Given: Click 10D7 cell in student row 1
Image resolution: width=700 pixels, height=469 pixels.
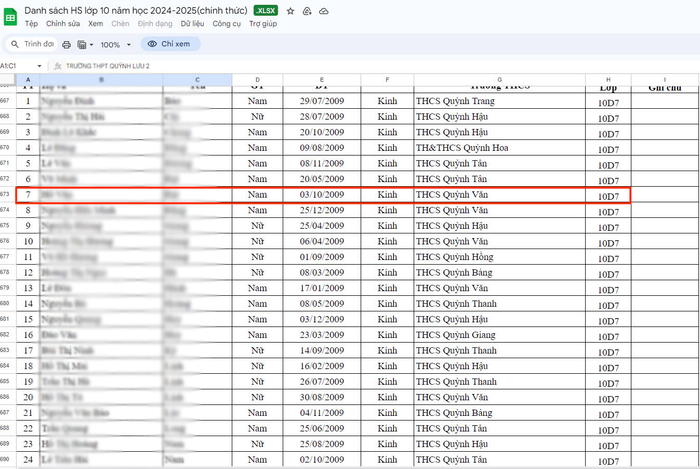Looking at the screenshot, I should (608, 102).
